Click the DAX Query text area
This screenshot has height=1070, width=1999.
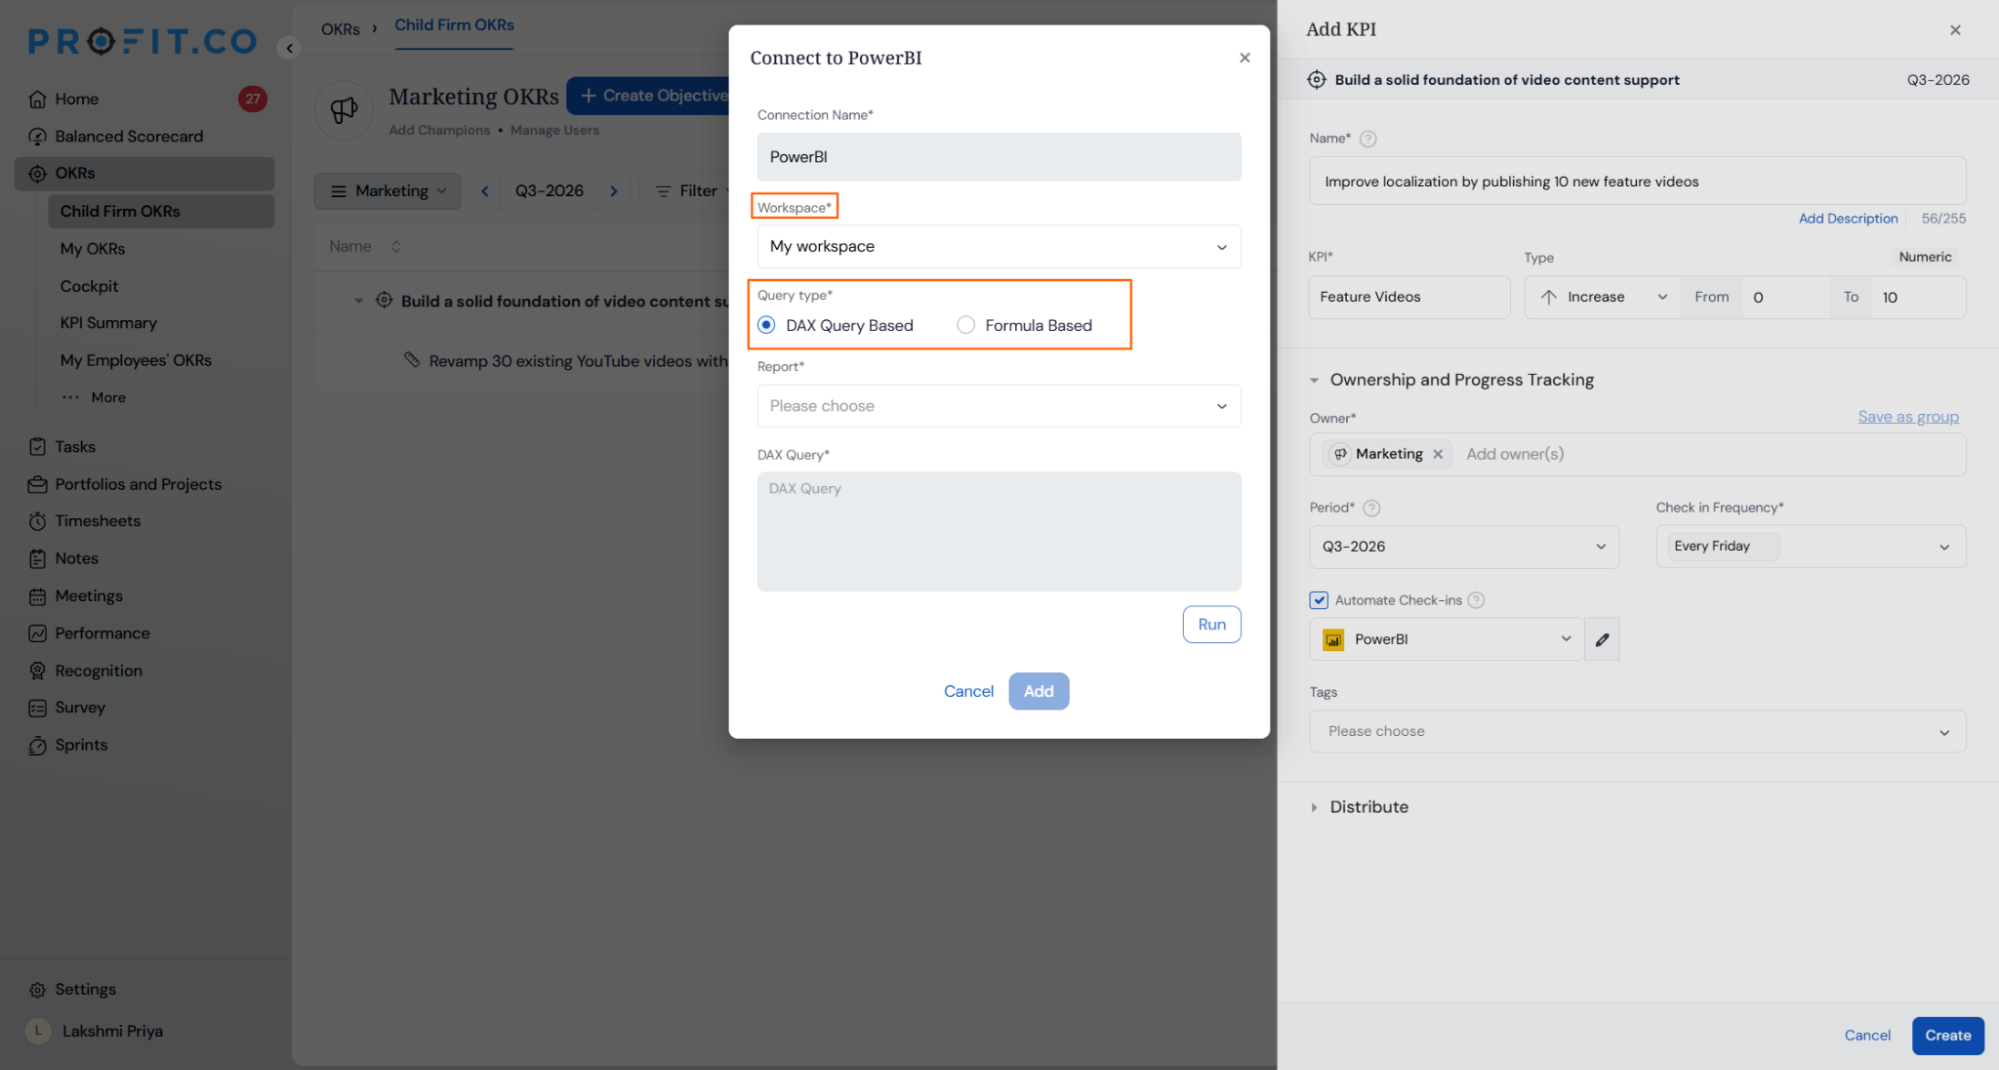[x=999, y=532]
